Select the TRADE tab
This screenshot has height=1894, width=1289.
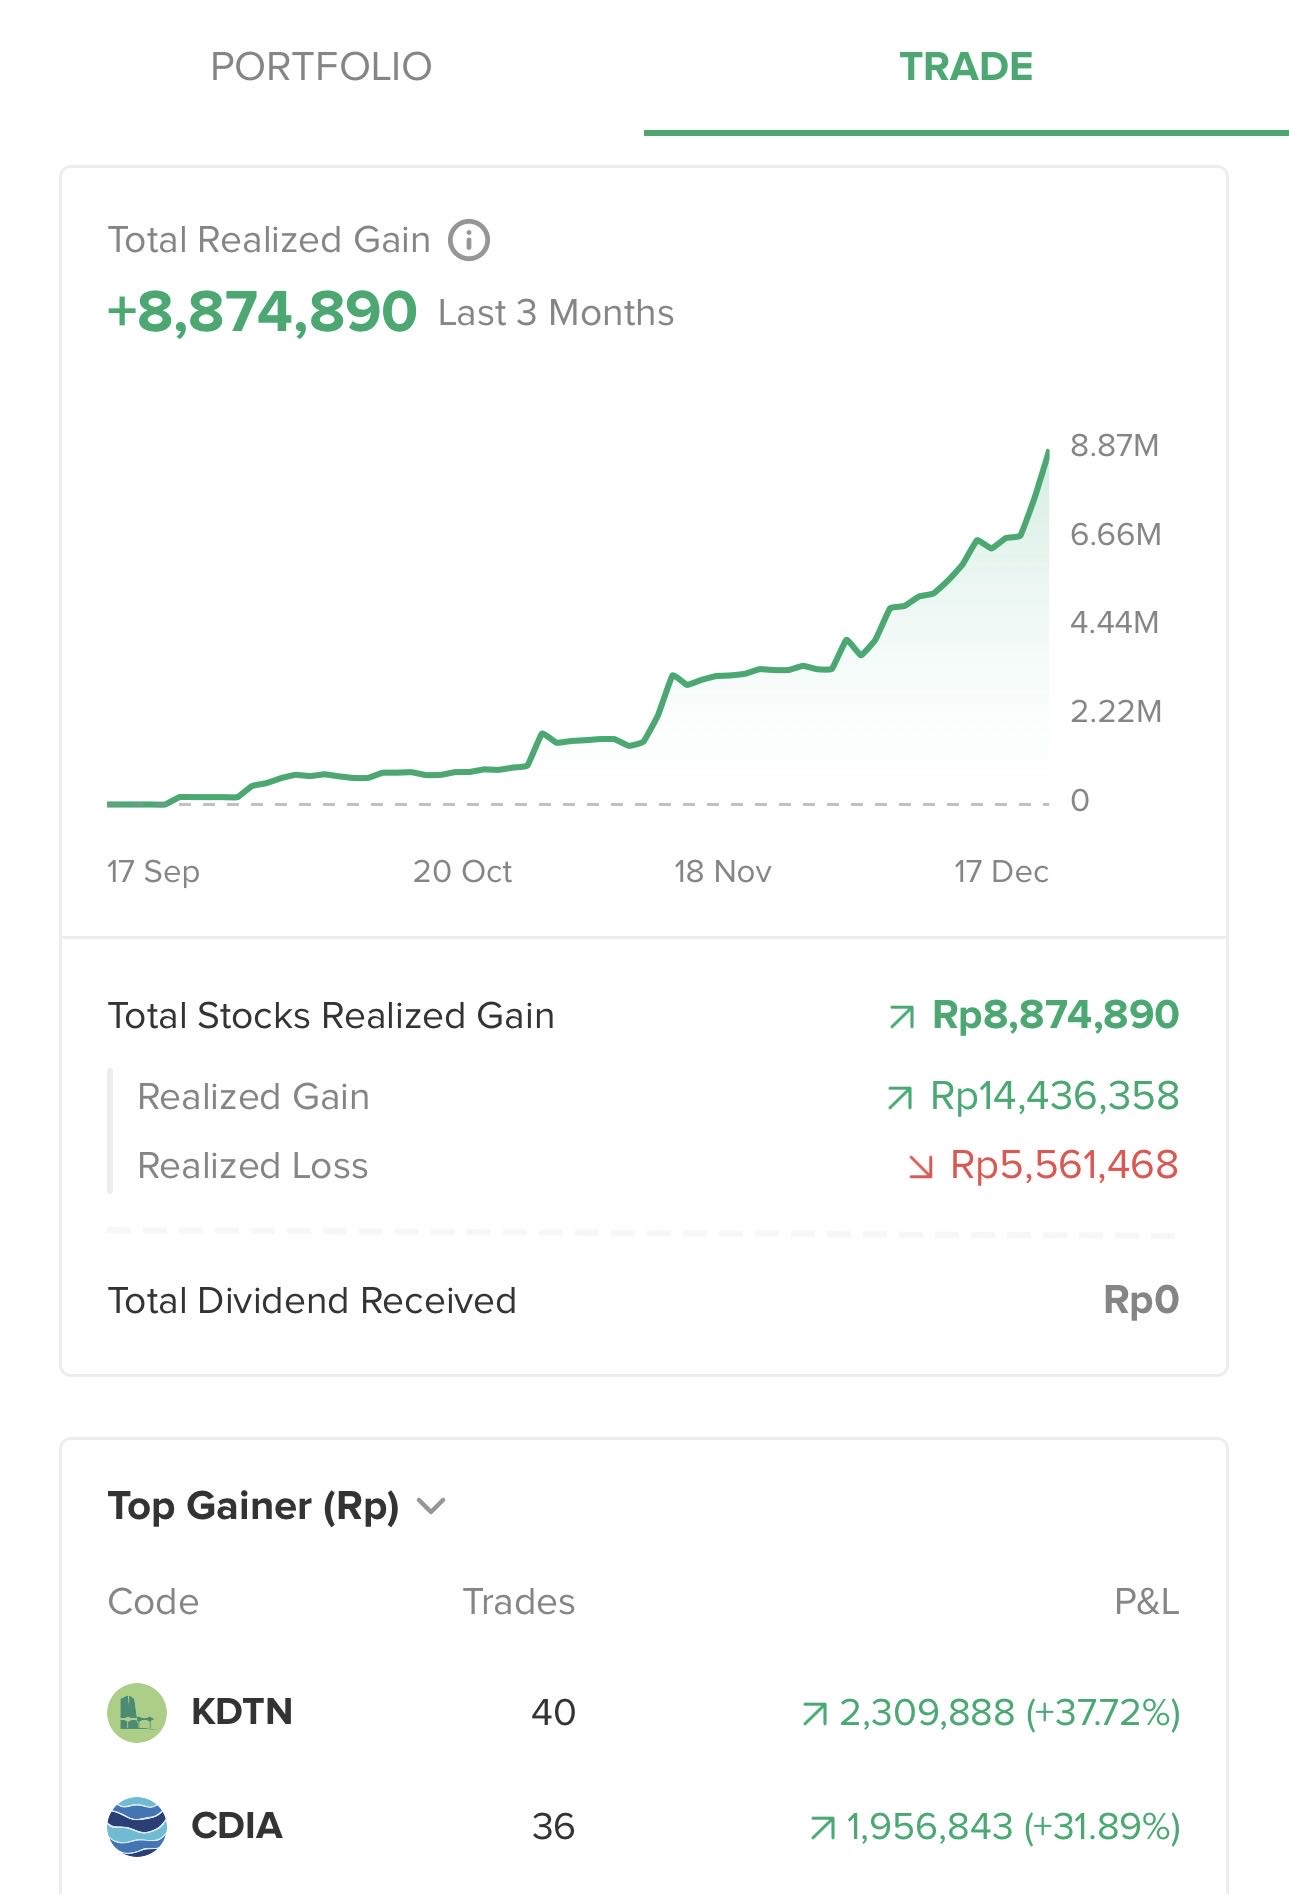pyautogui.click(x=965, y=67)
